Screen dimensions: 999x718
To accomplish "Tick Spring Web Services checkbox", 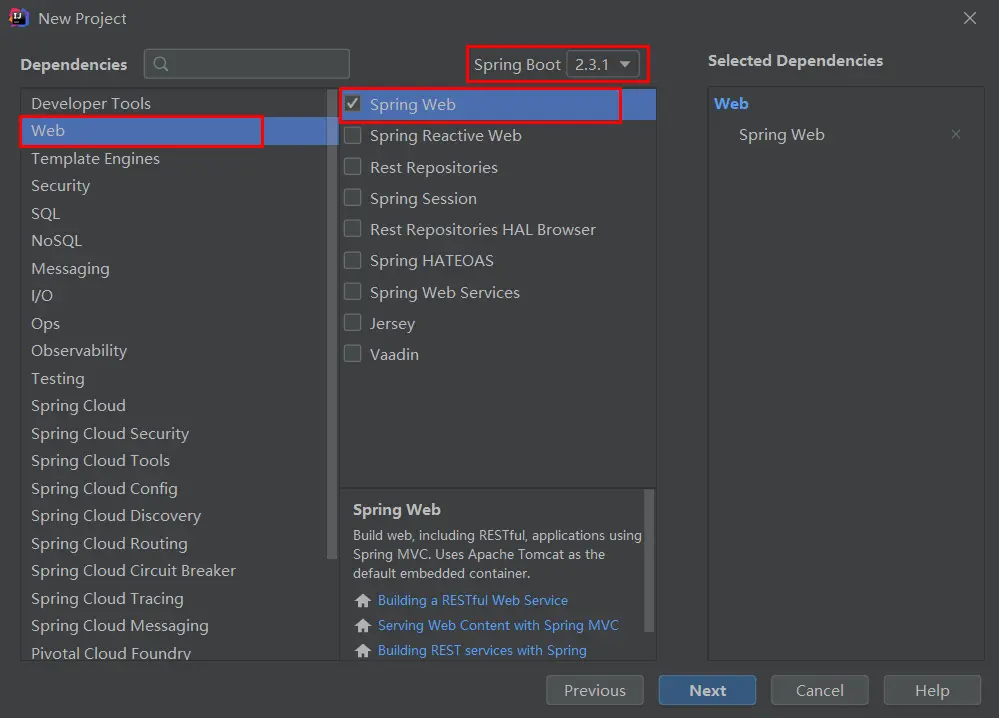I will point(352,291).
